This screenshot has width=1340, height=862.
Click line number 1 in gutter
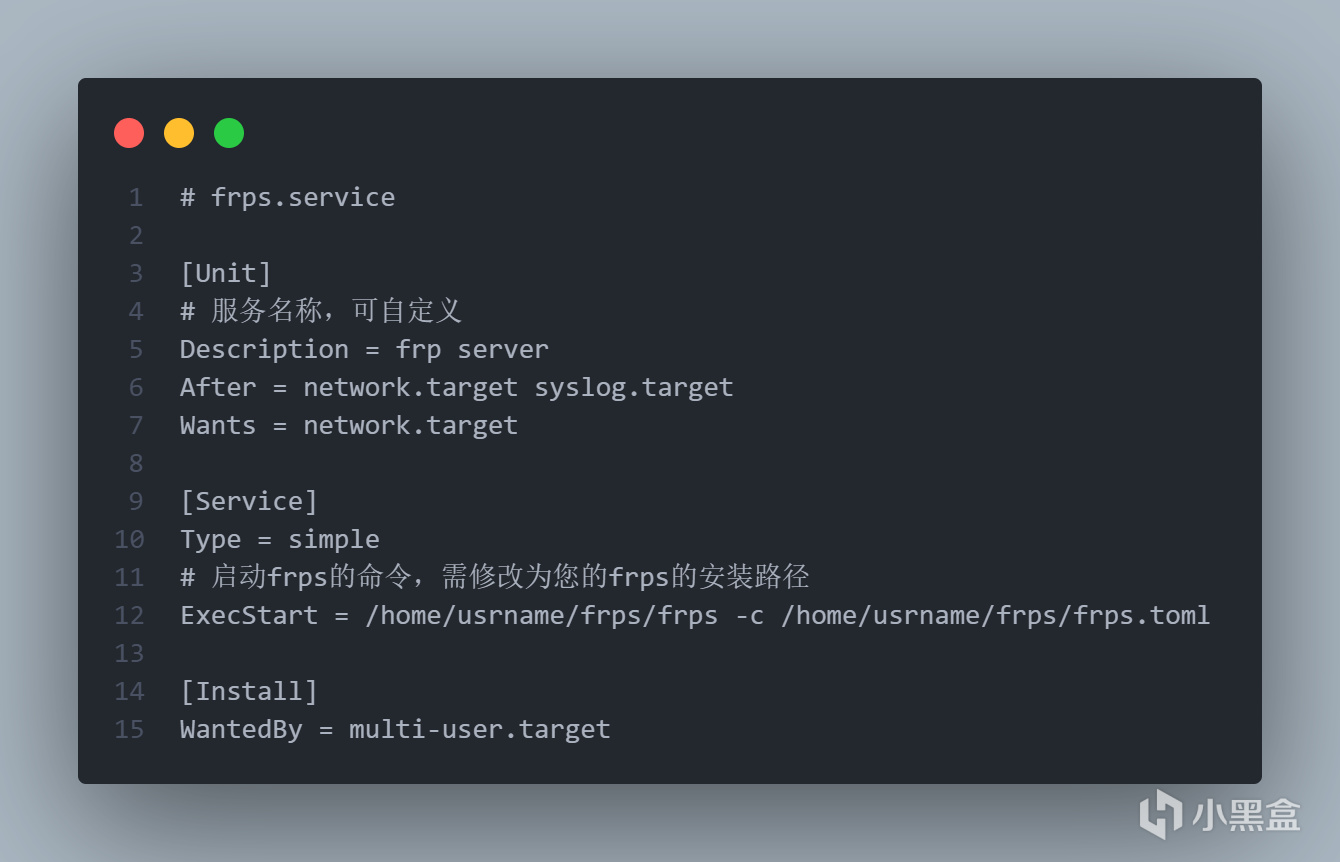pos(136,197)
